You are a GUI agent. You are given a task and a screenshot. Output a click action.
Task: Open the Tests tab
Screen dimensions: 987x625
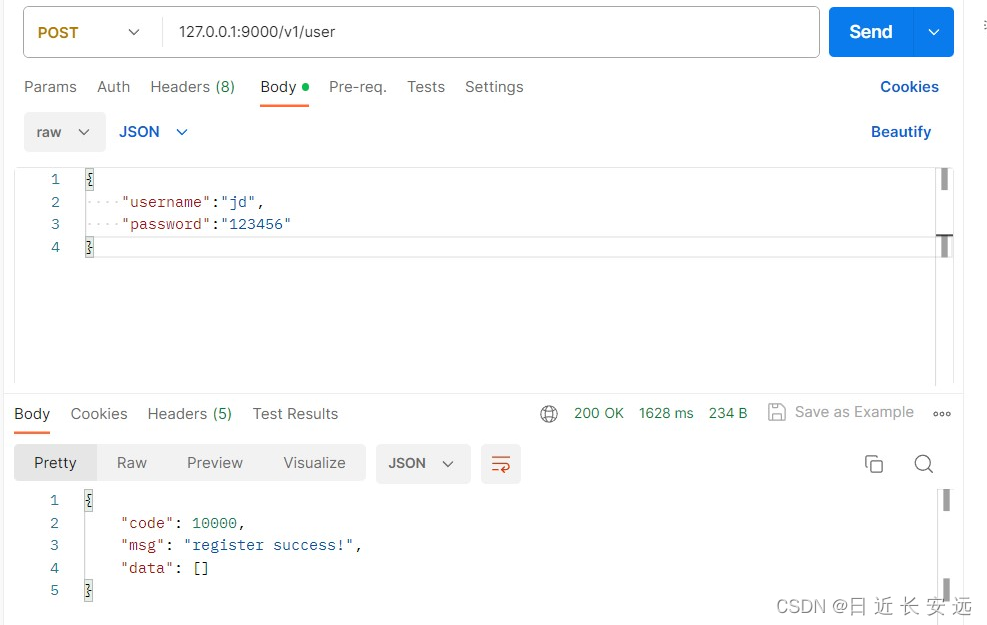click(426, 87)
